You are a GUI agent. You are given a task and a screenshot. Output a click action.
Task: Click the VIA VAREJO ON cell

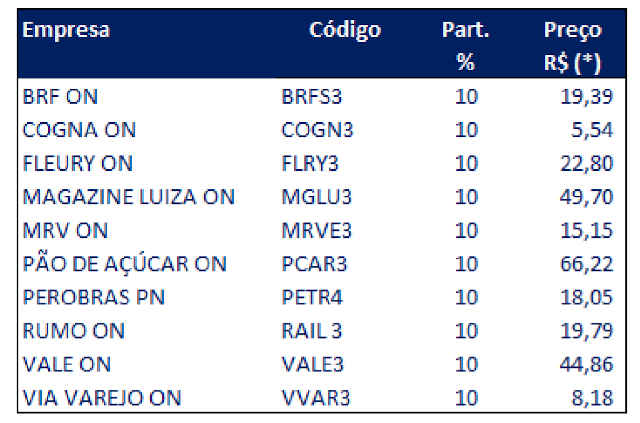pos(102,398)
